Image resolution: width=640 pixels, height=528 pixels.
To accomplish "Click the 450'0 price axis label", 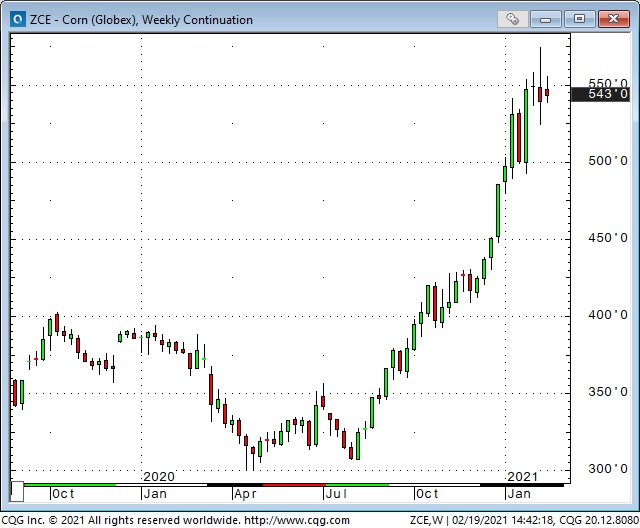I will point(607,238).
